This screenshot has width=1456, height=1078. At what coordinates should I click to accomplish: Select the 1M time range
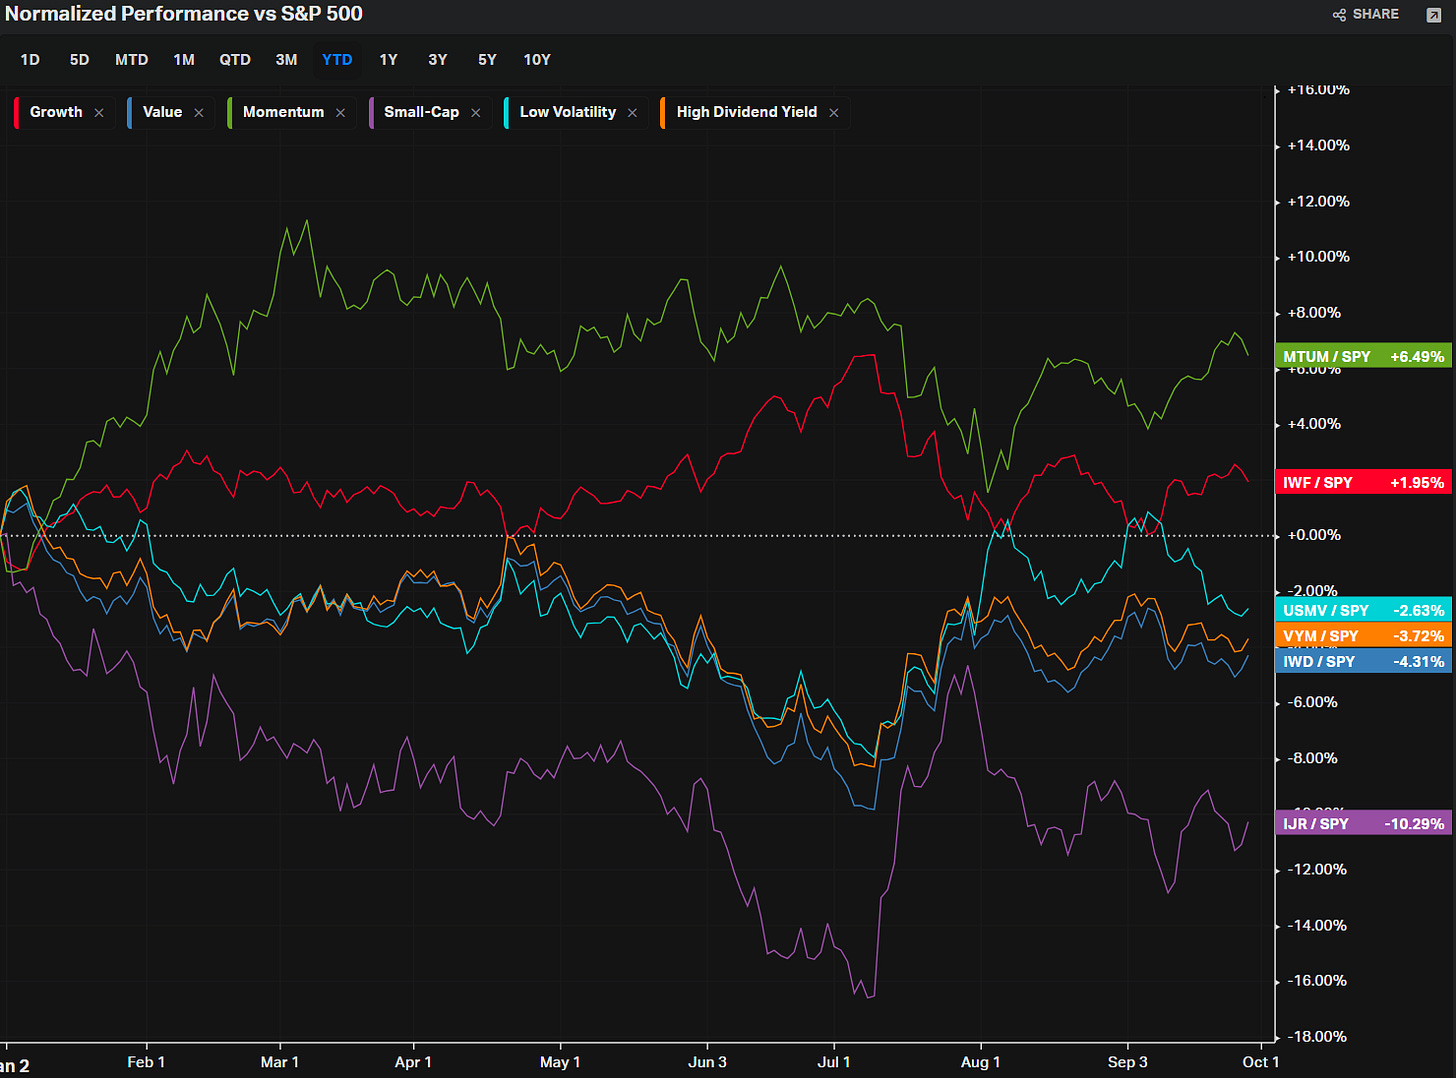[x=184, y=60]
